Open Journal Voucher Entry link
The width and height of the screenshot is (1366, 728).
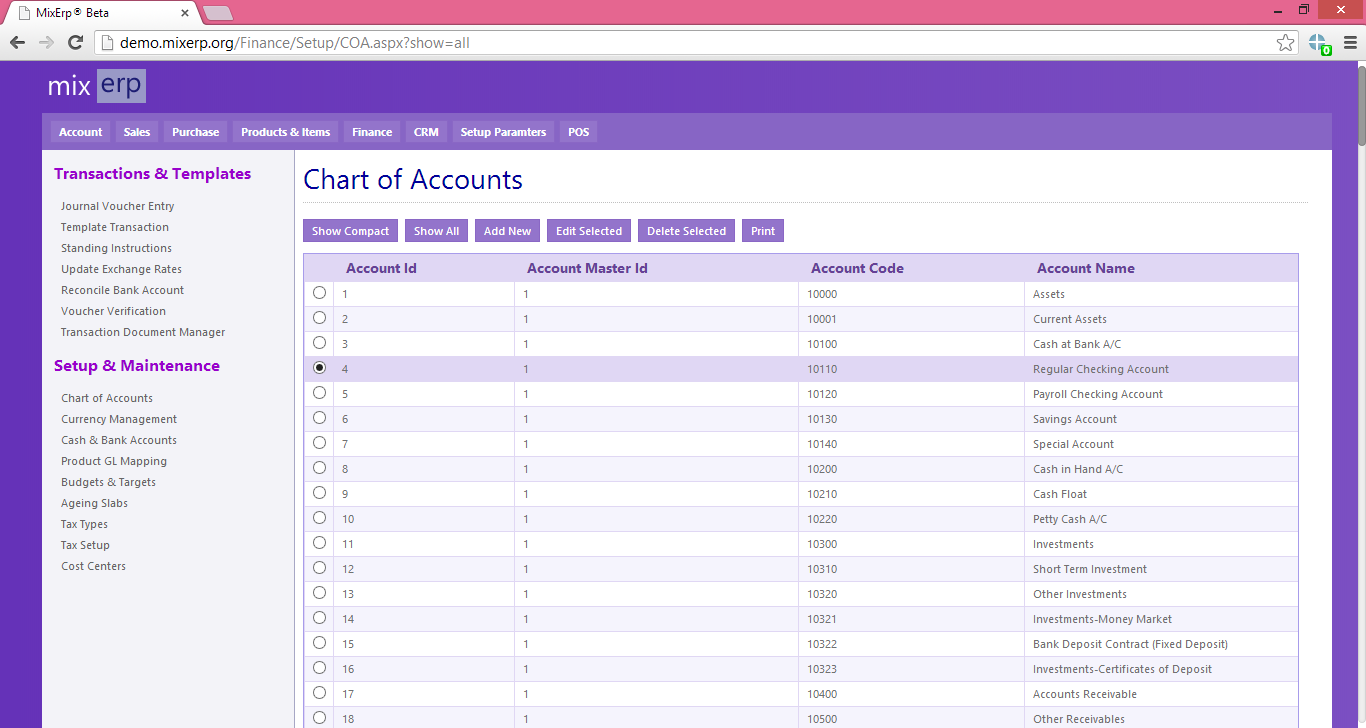(x=117, y=206)
